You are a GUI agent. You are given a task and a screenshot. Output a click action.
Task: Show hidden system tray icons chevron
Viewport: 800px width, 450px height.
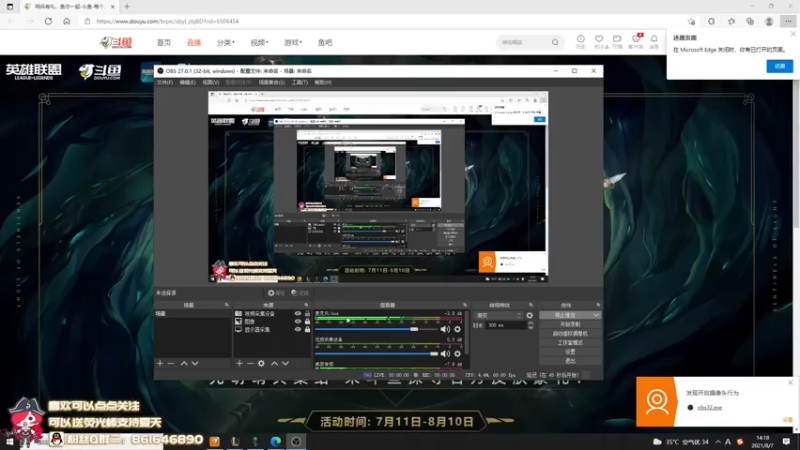[718, 442]
